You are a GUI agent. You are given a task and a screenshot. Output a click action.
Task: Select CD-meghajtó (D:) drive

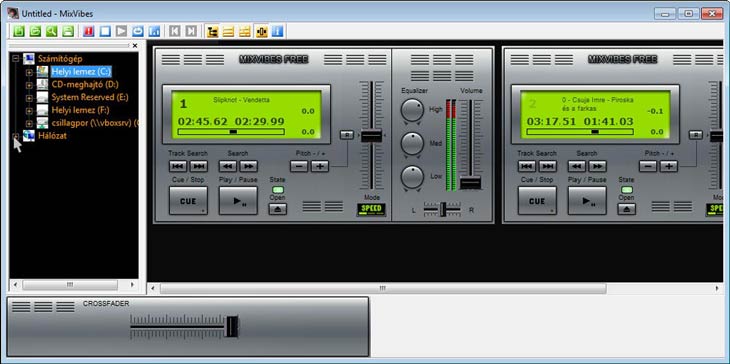coord(85,84)
